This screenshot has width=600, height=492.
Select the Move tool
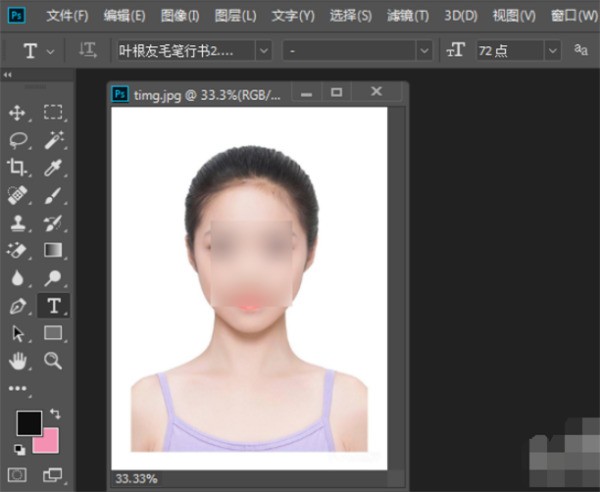click(17, 112)
